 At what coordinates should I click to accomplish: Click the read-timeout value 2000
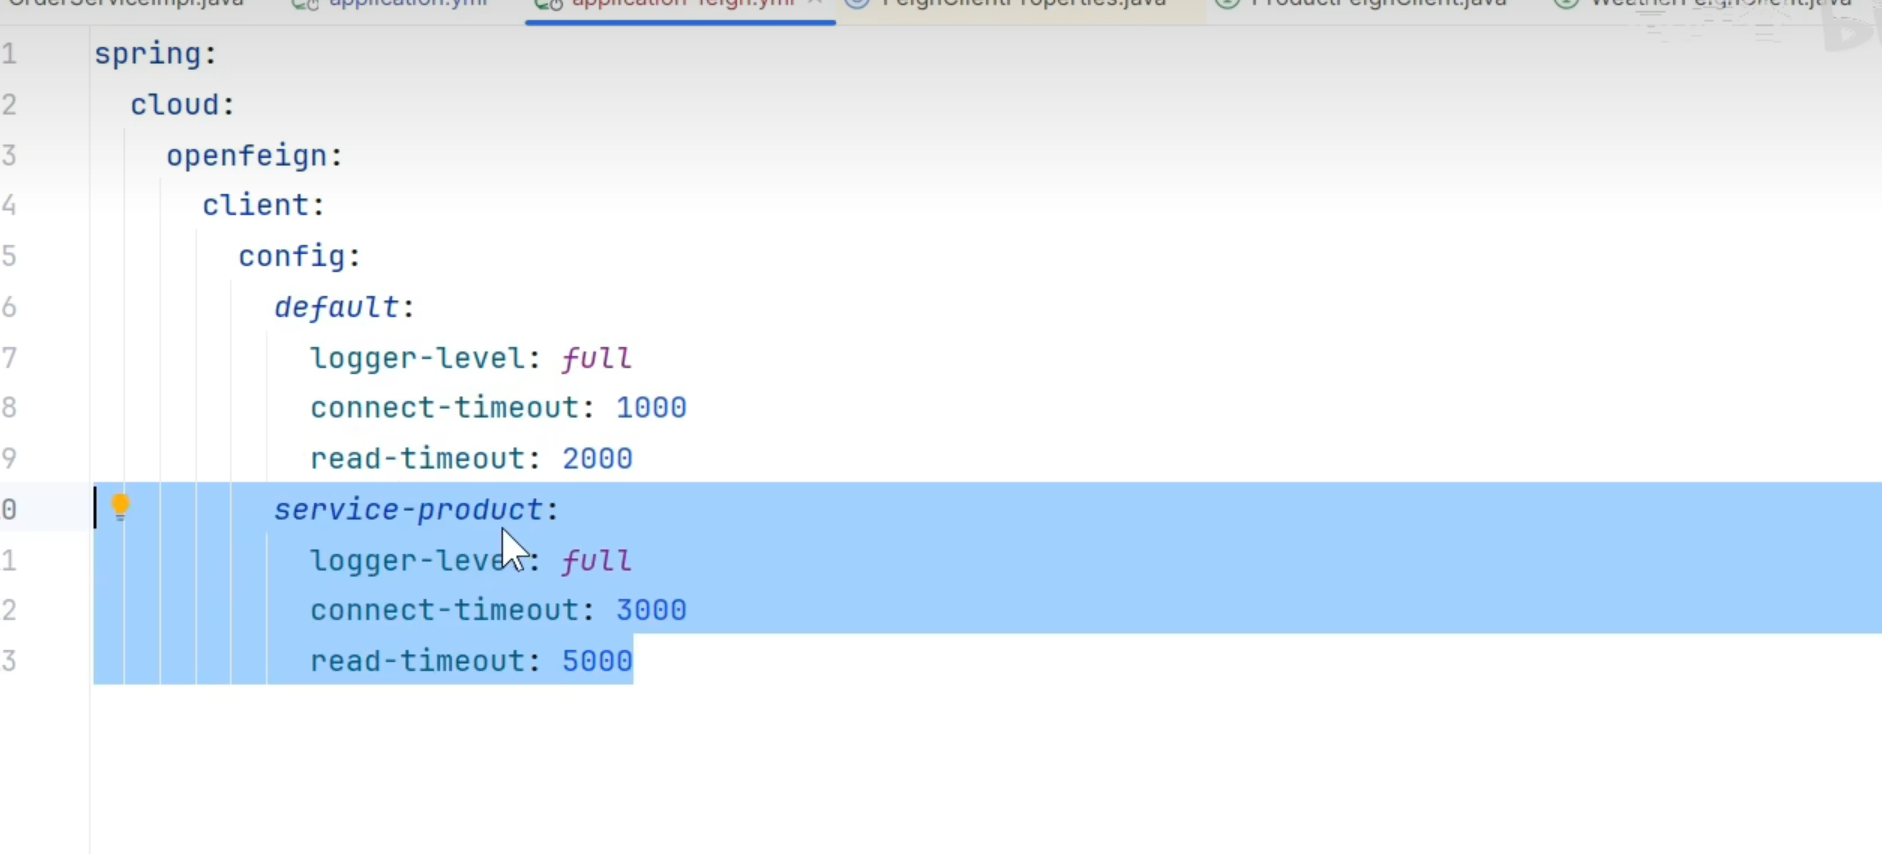[597, 459]
